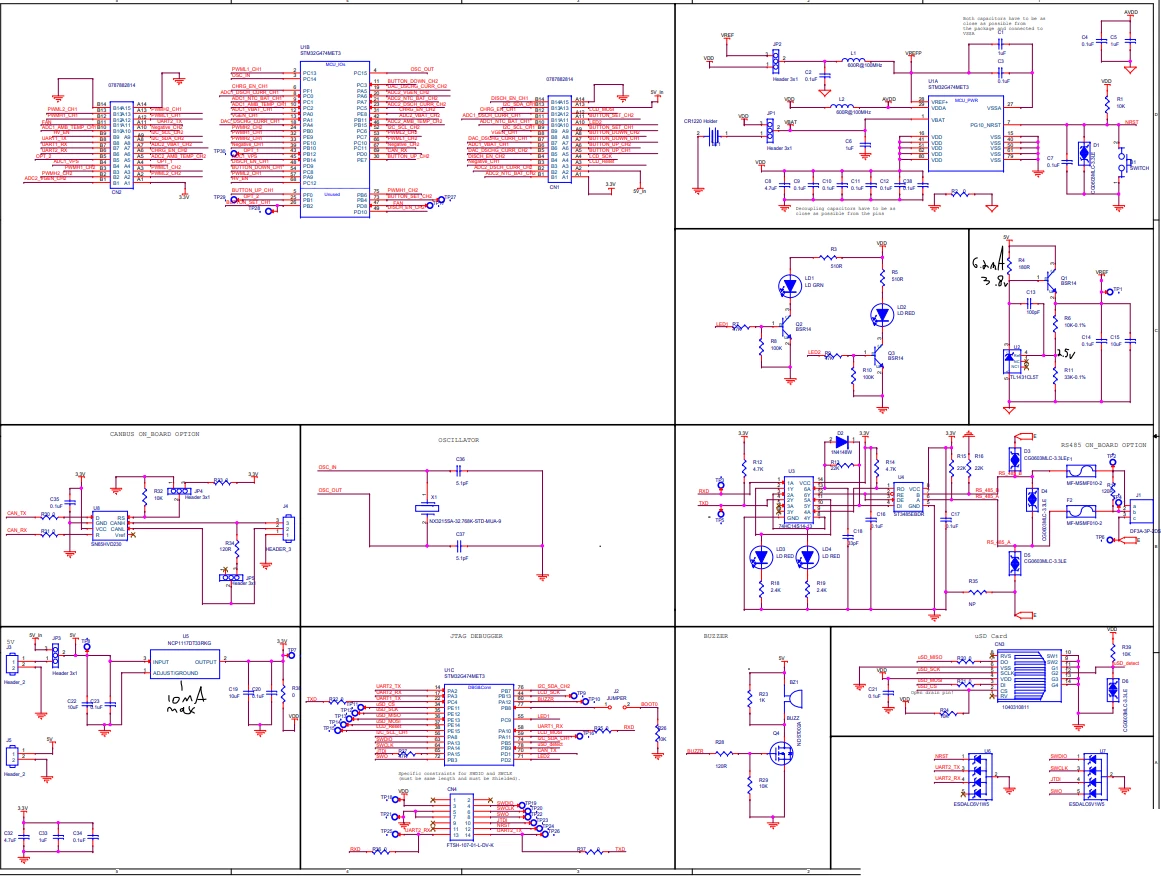1161x878 pixels.
Task: Select resistor R35 marked NP
Action: [x=977, y=592]
